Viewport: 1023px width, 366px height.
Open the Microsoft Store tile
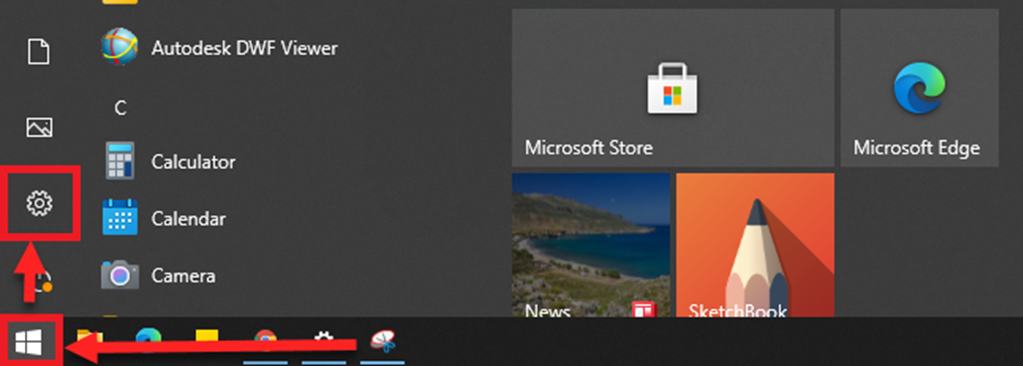673,87
